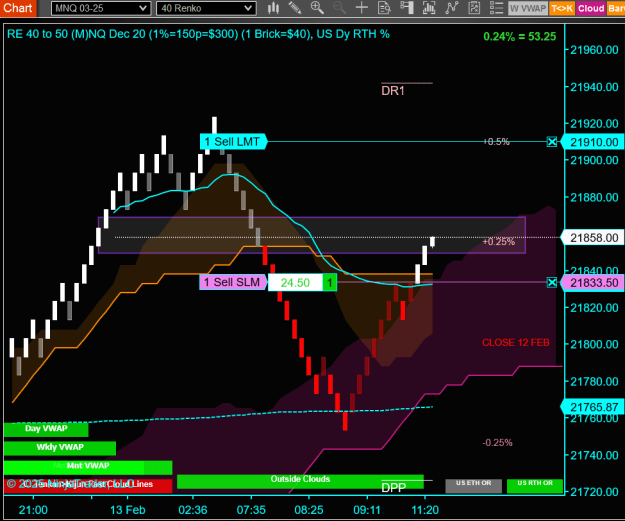The image size is (625, 521).
Task: Click the 0.24% = 53.25 readout
Action: tap(519, 37)
